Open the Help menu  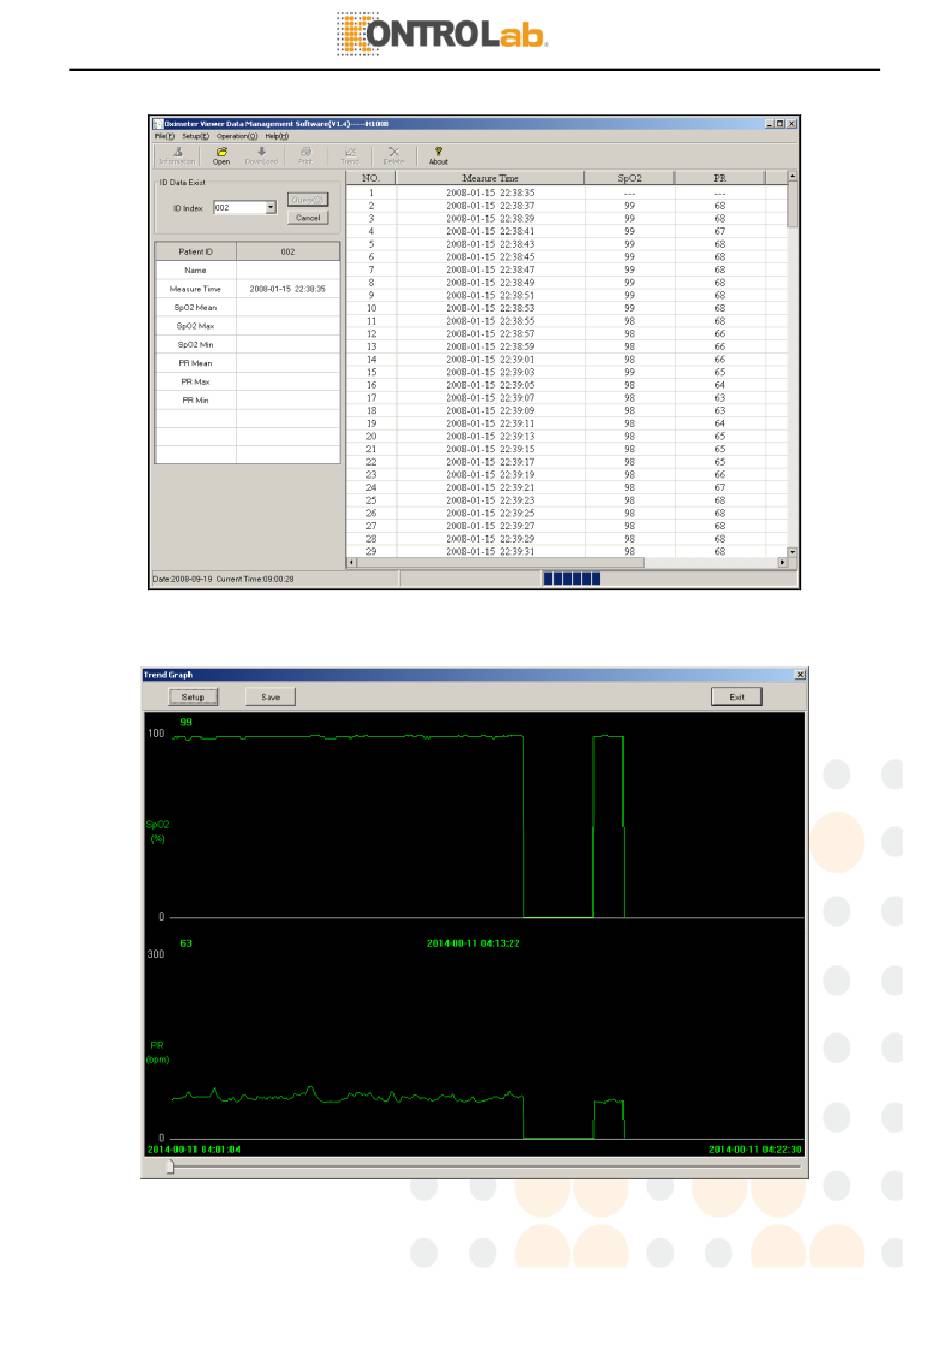(277, 136)
